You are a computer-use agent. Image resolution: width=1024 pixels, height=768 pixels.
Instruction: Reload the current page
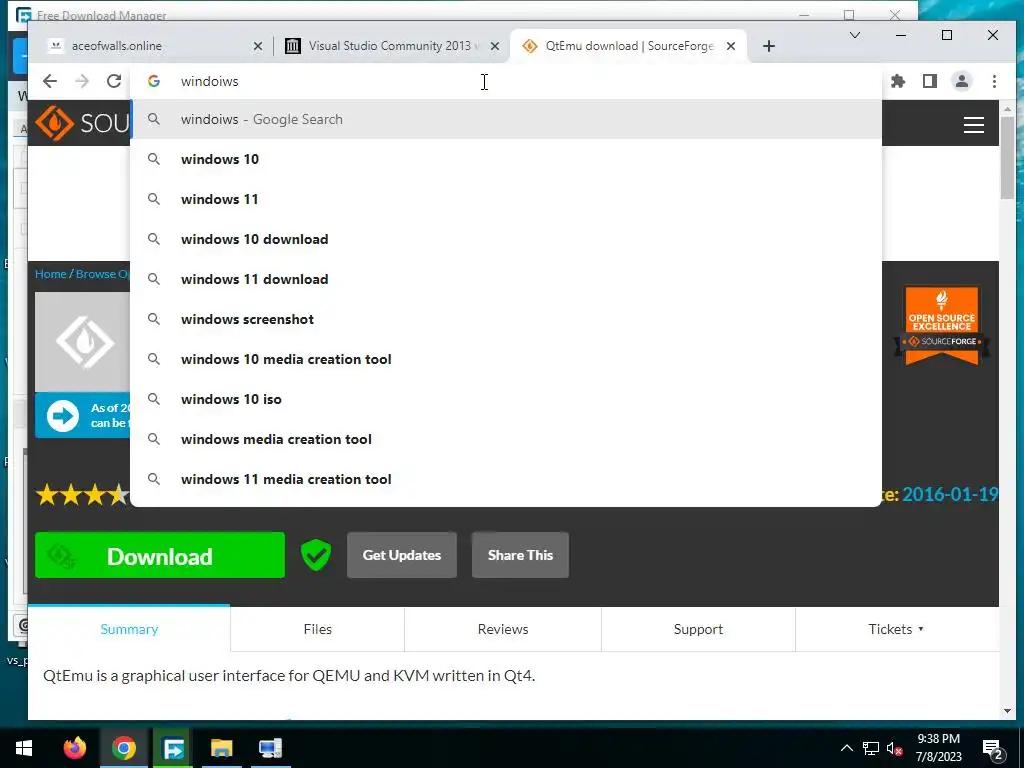coord(114,81)
